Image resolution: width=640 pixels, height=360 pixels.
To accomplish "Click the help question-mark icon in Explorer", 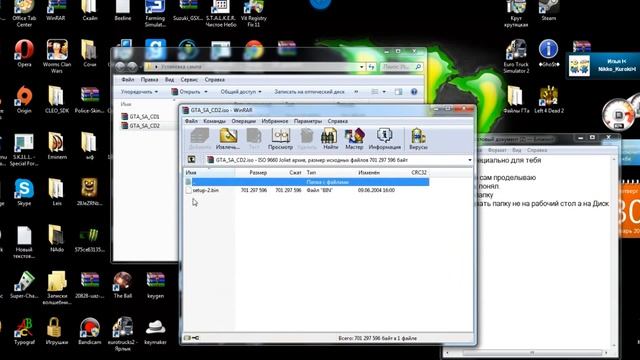I will [414, 92].
